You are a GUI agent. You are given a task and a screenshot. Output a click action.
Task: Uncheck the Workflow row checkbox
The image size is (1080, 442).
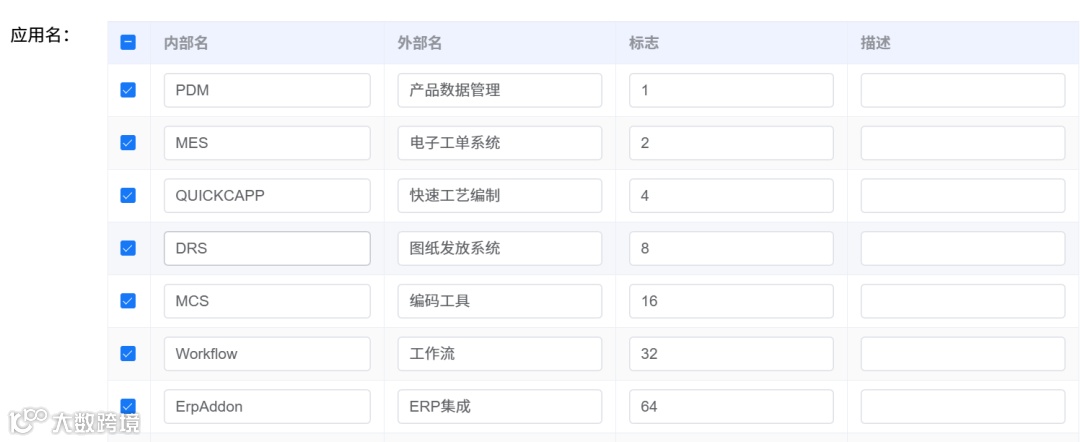coord(128,353)
